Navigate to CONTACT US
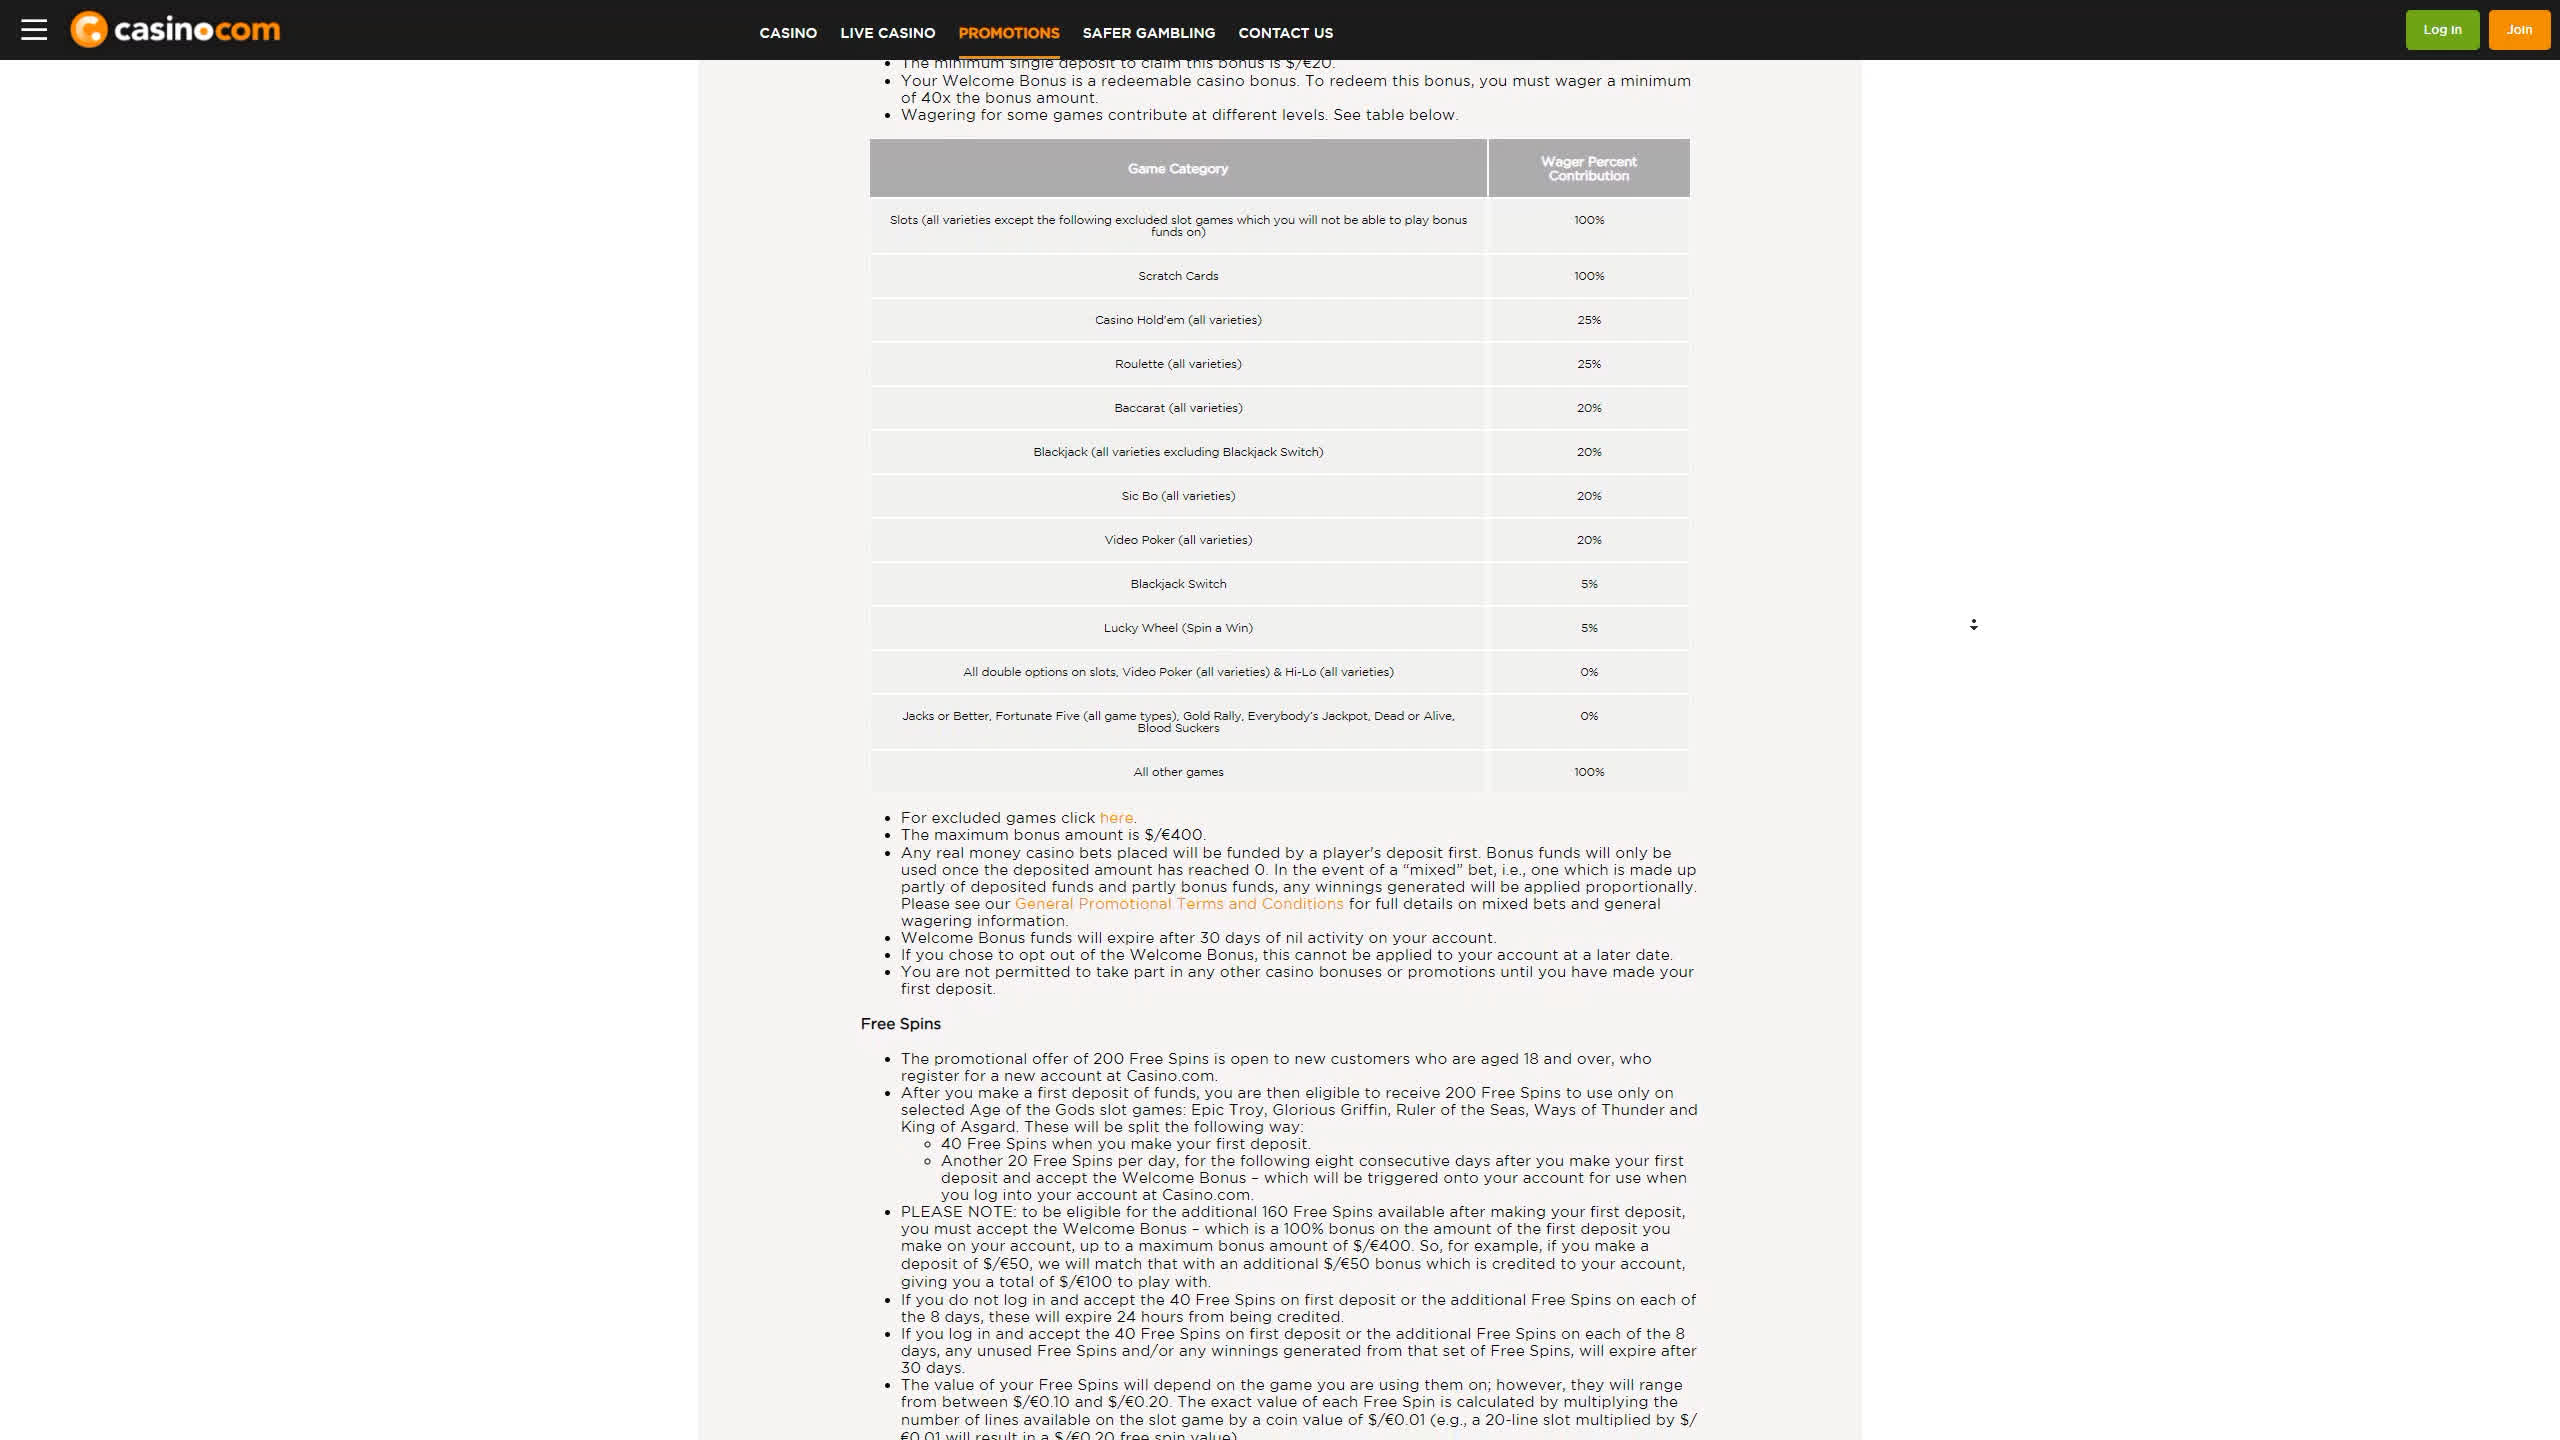Screen dimensions: 2560x1440 tap(1285, 33)
